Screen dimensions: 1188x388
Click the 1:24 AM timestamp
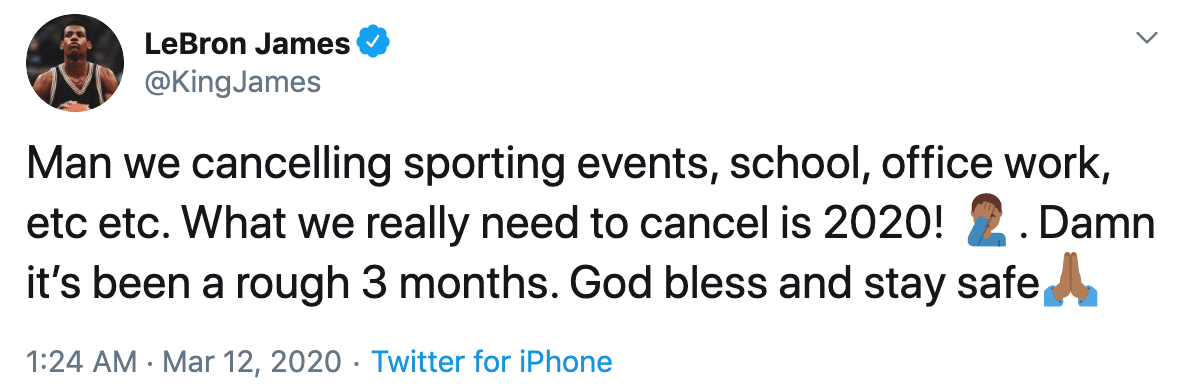(x=82, y=361)
